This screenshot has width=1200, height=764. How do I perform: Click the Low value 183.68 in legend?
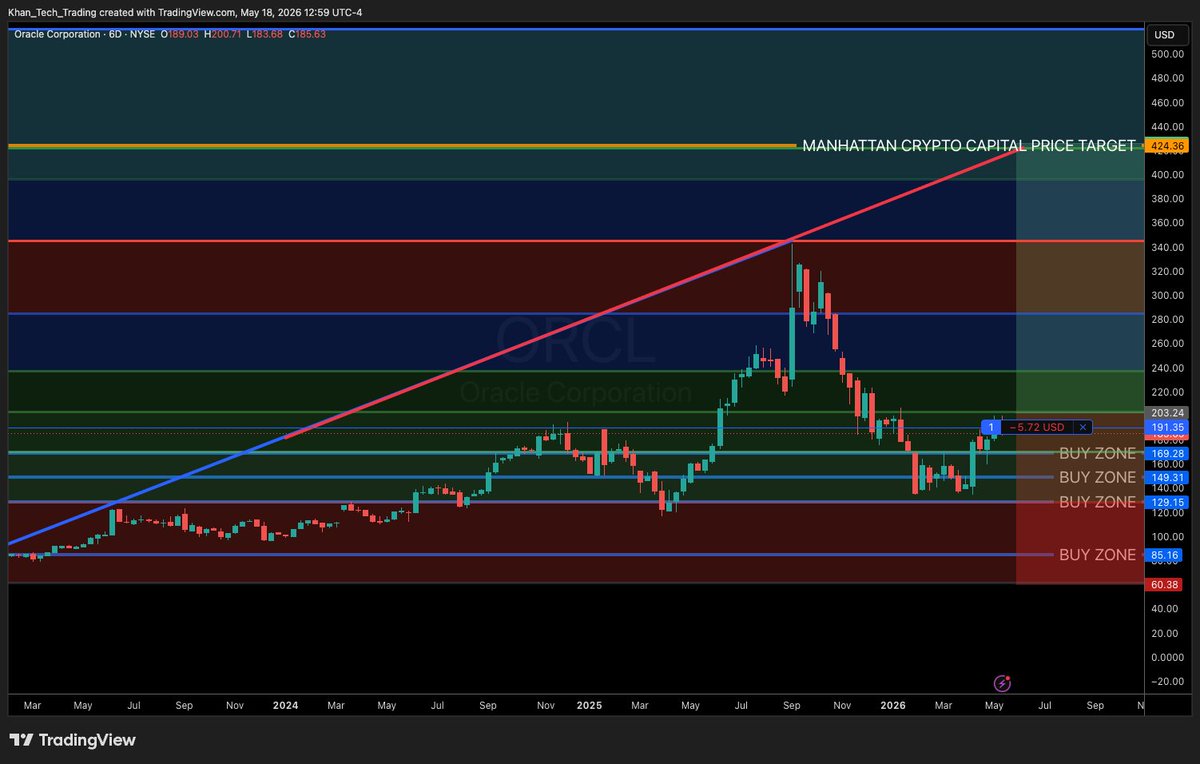pos(268,34)
